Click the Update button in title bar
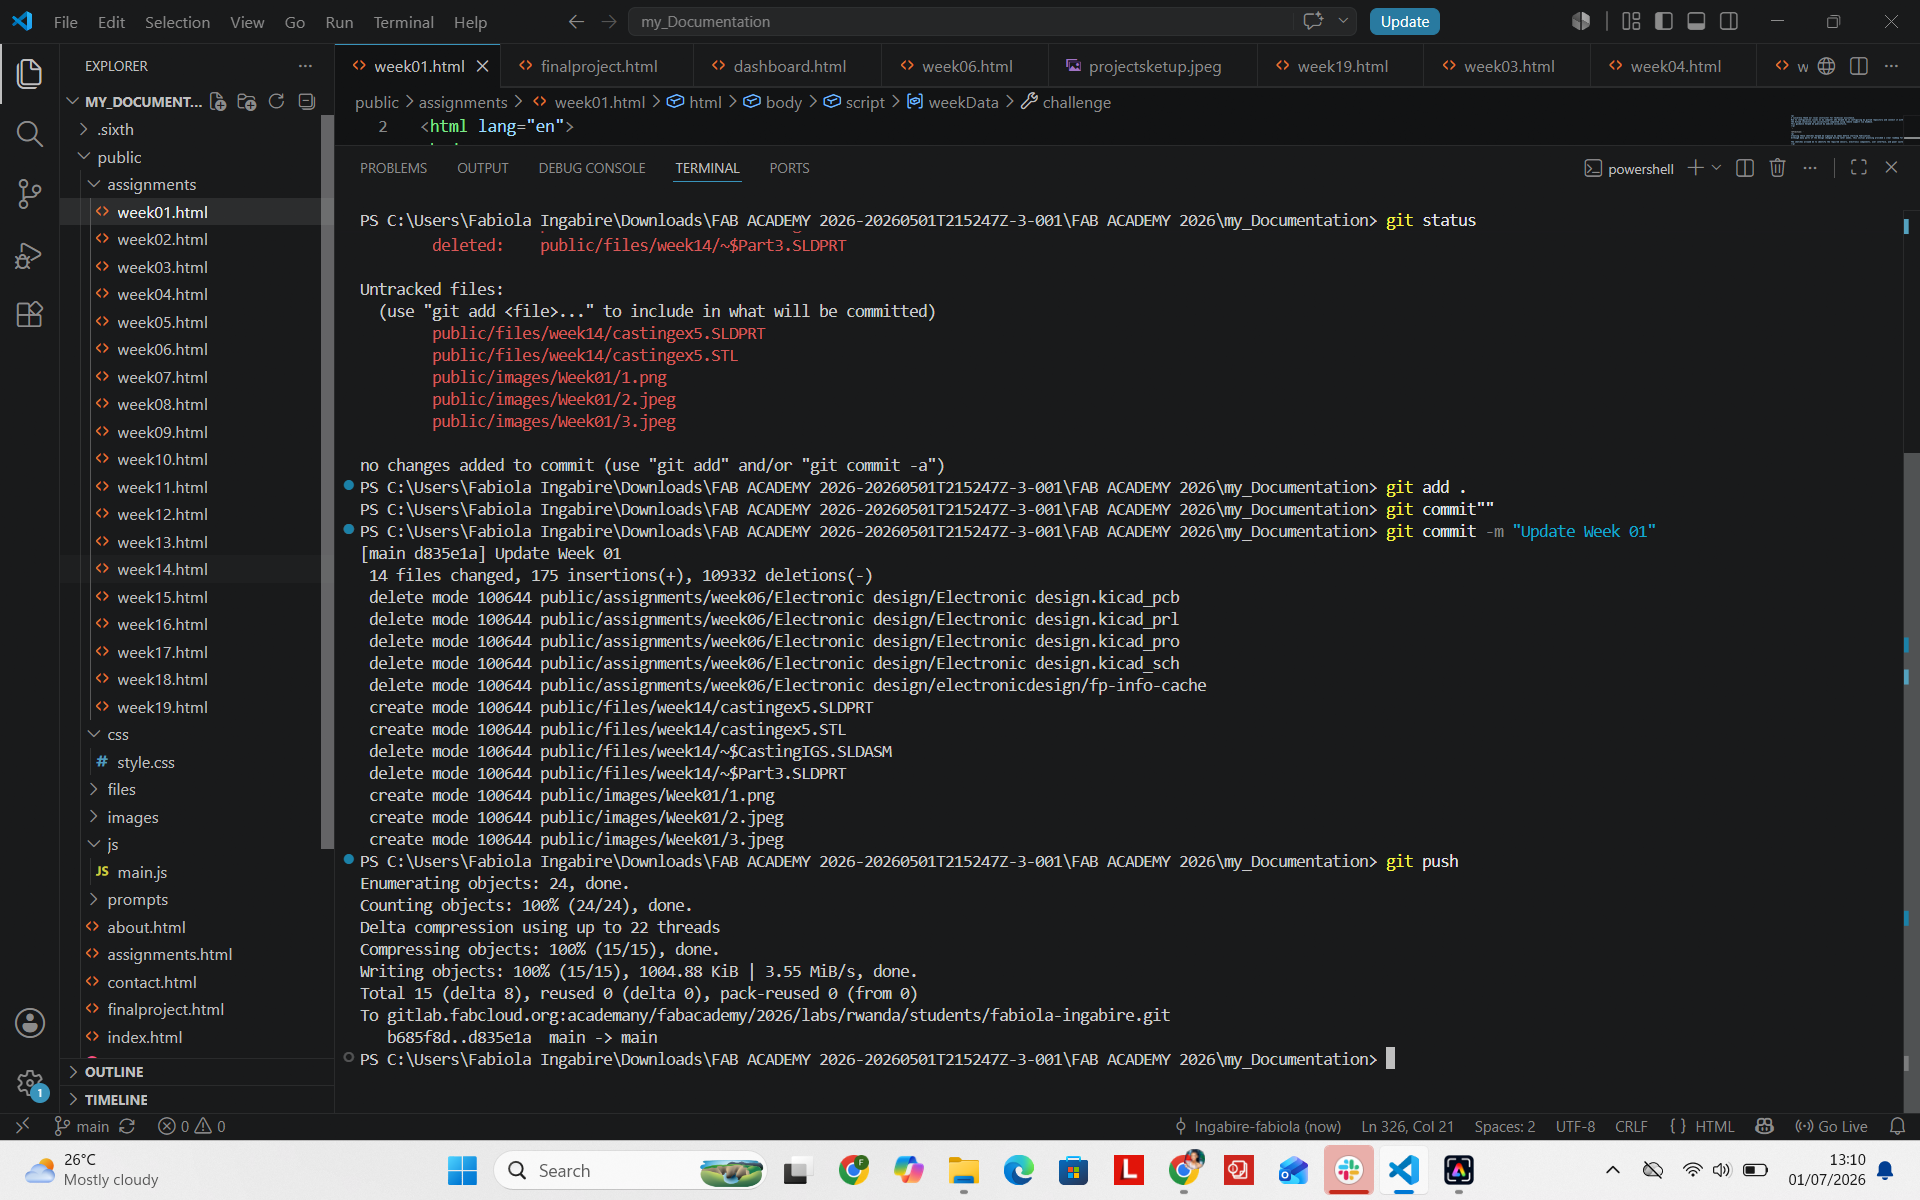 (x=1404, y=21)
